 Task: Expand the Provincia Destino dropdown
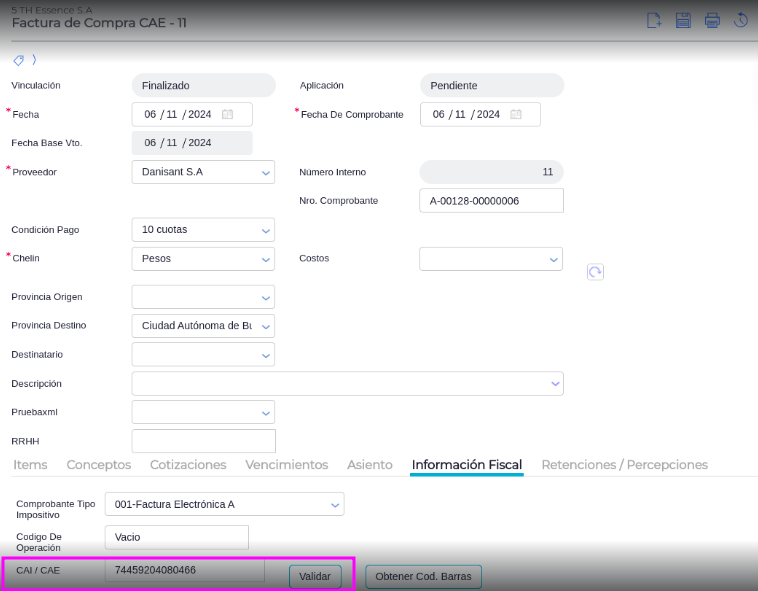click(x=266, y=326)
